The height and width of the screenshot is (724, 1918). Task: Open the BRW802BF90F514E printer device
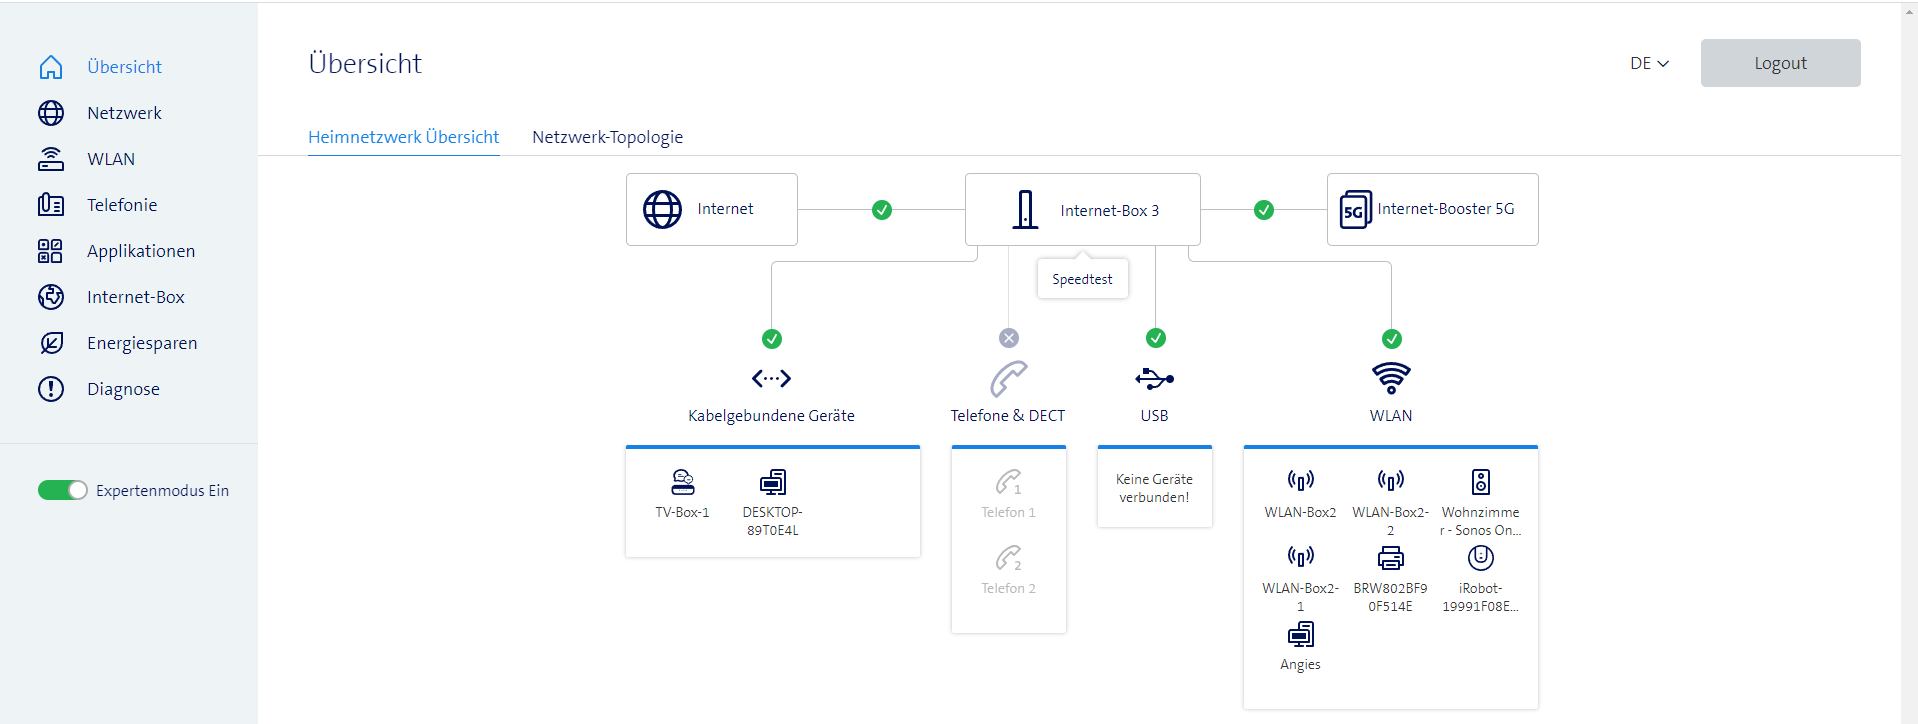[1390, 558]
